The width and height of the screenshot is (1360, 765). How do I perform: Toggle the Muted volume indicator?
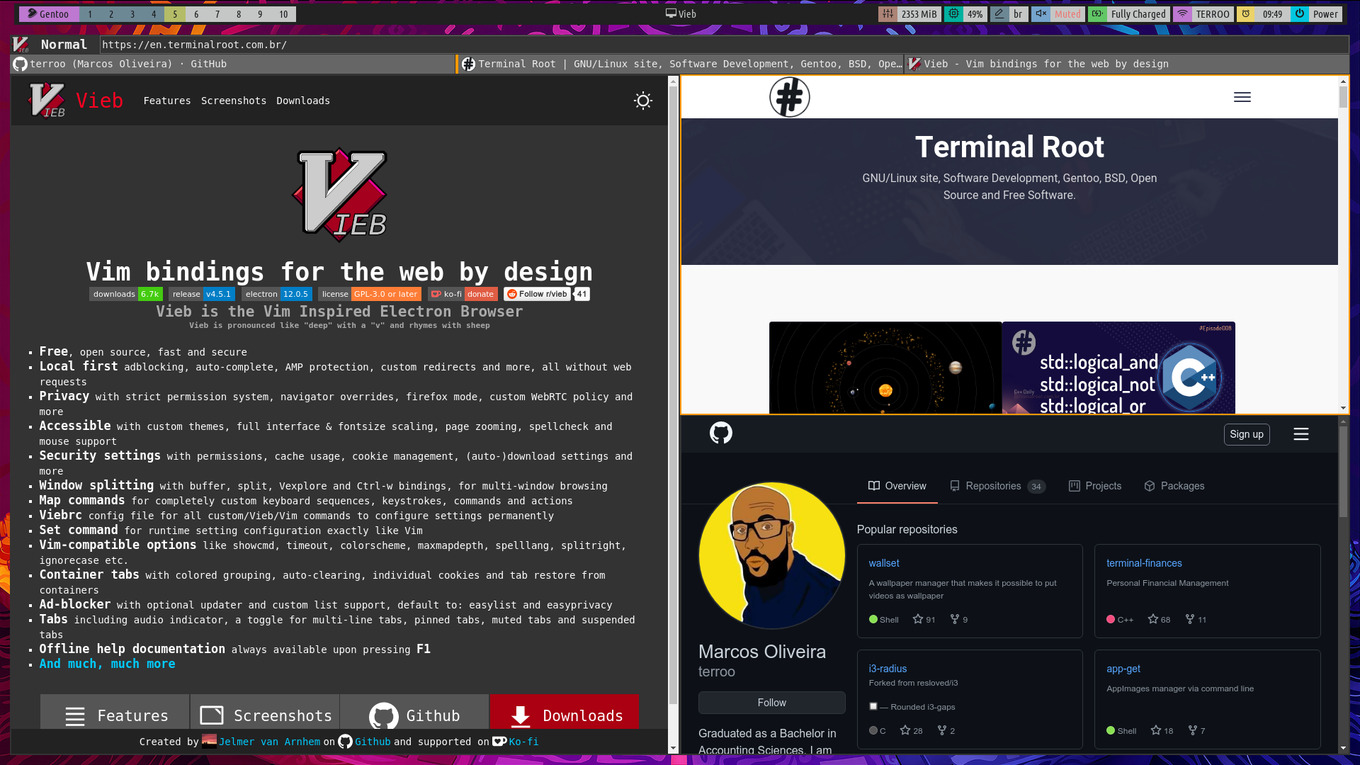1058,14
